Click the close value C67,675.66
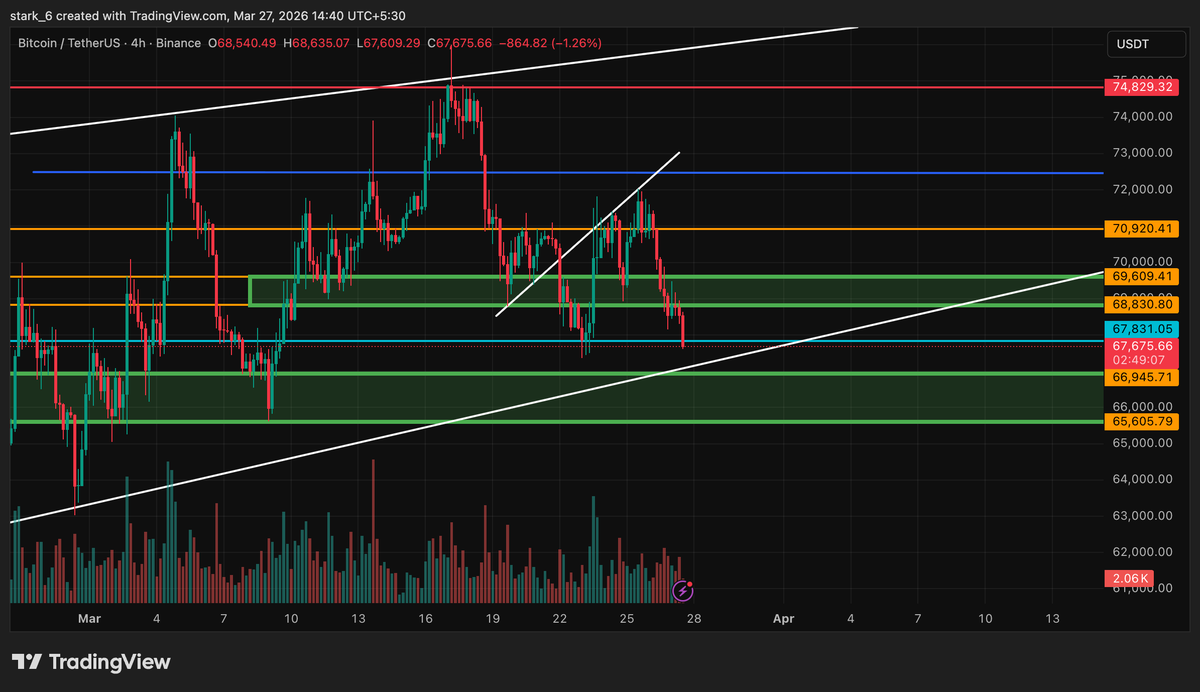Image resolution: width=1200 pixels, height=692 pixels. (x=460, y=43)
